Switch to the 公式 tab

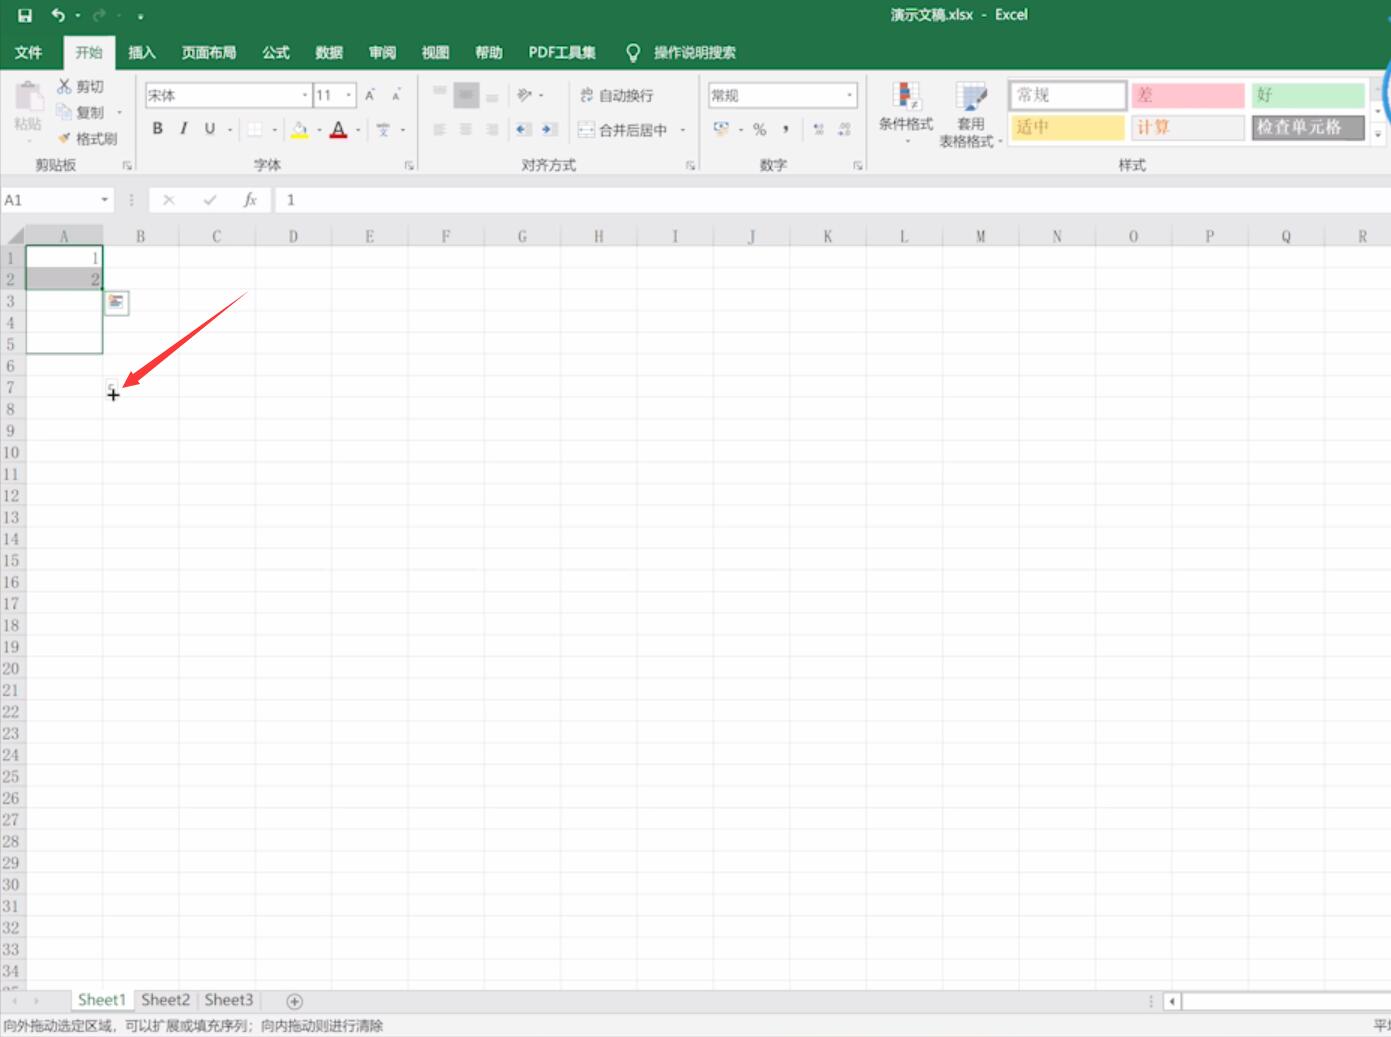(276, 52)
